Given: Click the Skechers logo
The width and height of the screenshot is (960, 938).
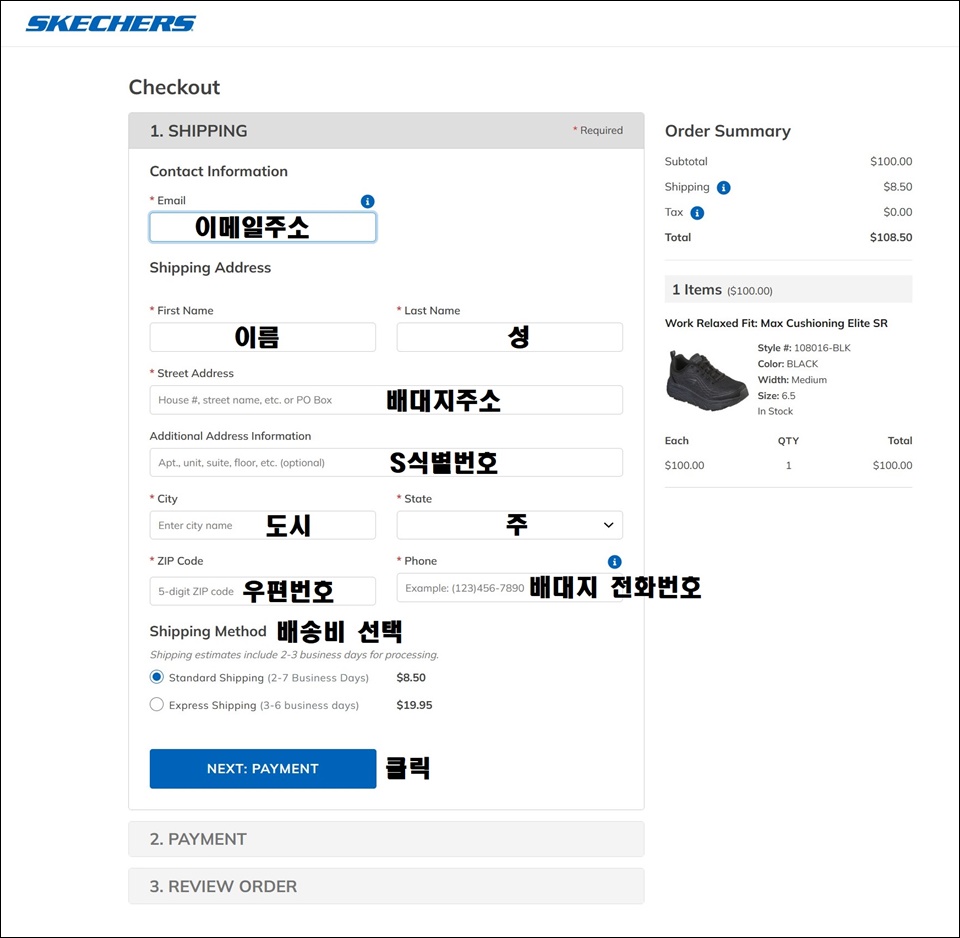Looking at the screenshot, I should tap(111, 23).
